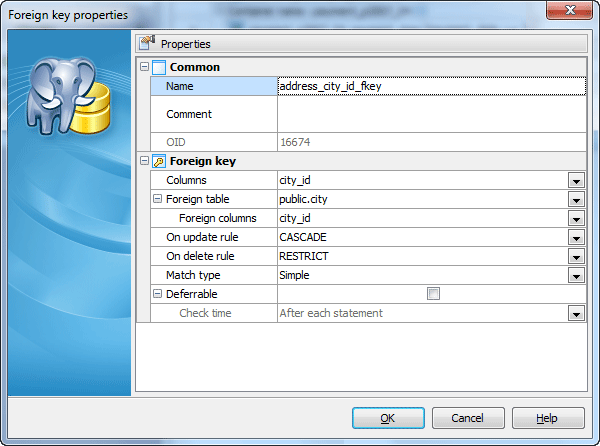
Task: Collapse the Deferrable node
Action: coord(157,294)
